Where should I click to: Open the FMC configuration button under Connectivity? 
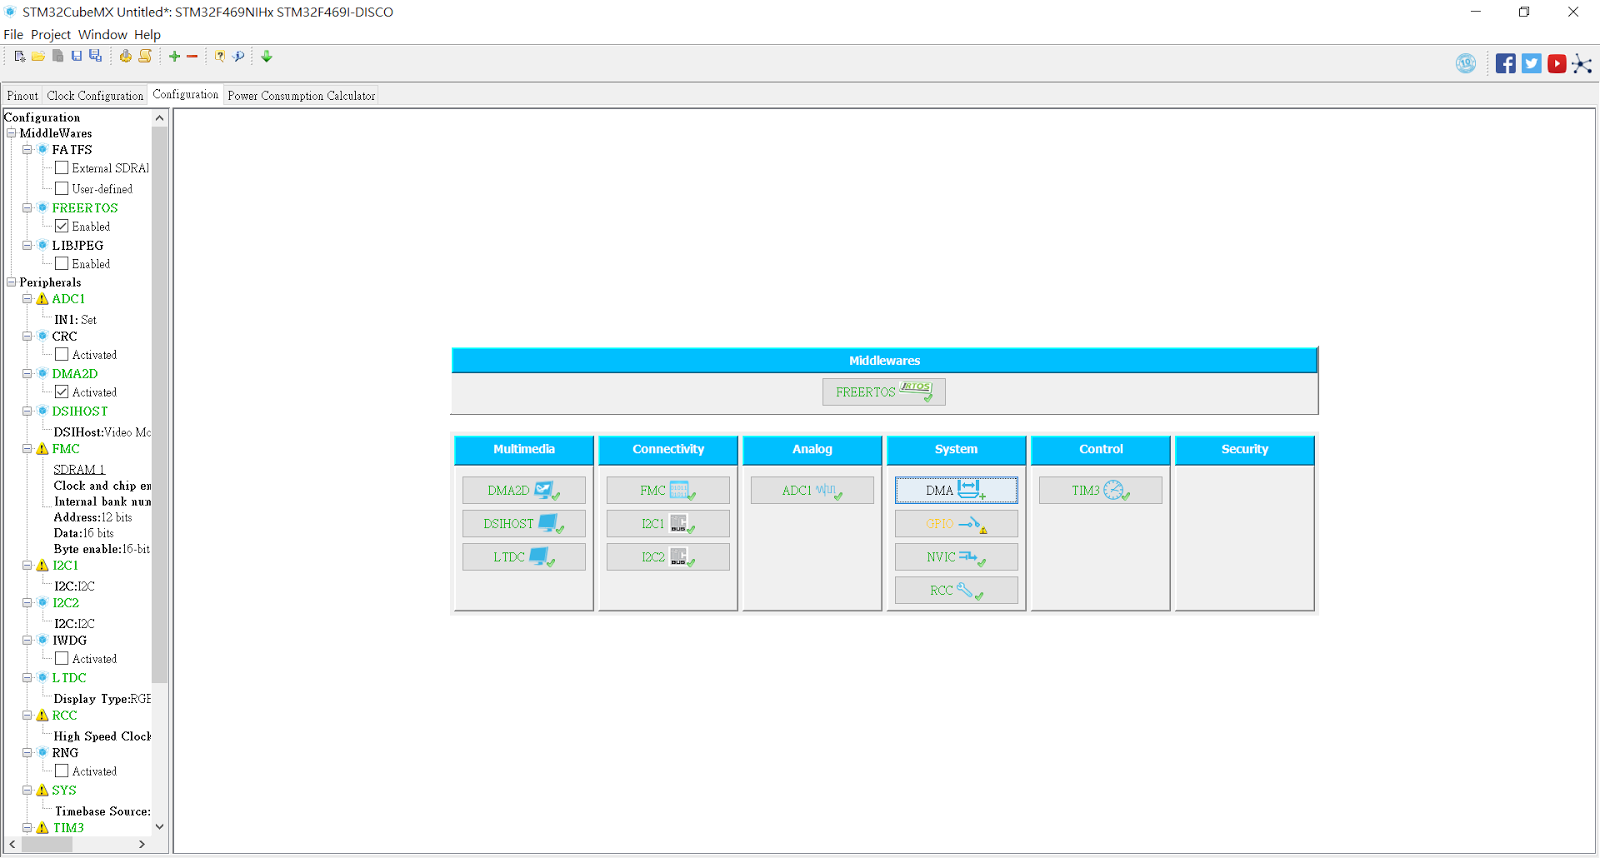(x=668, y=490)
